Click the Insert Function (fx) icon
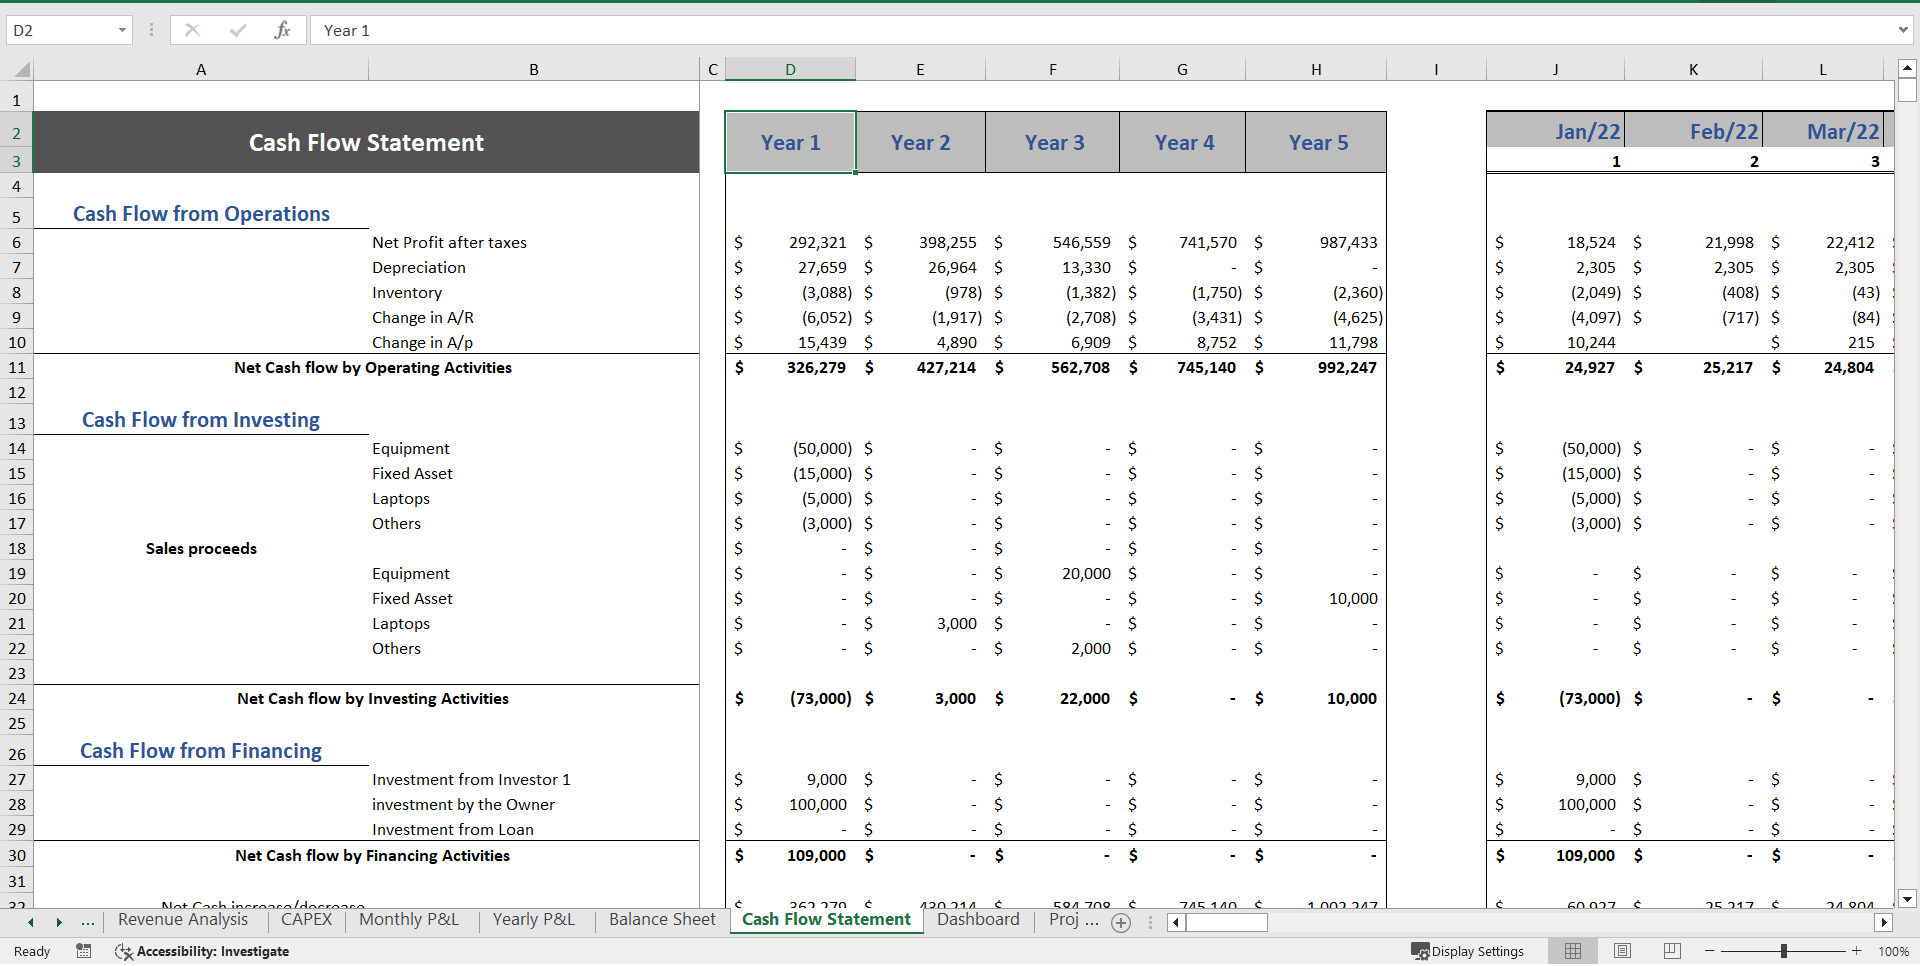 point(283,30)
